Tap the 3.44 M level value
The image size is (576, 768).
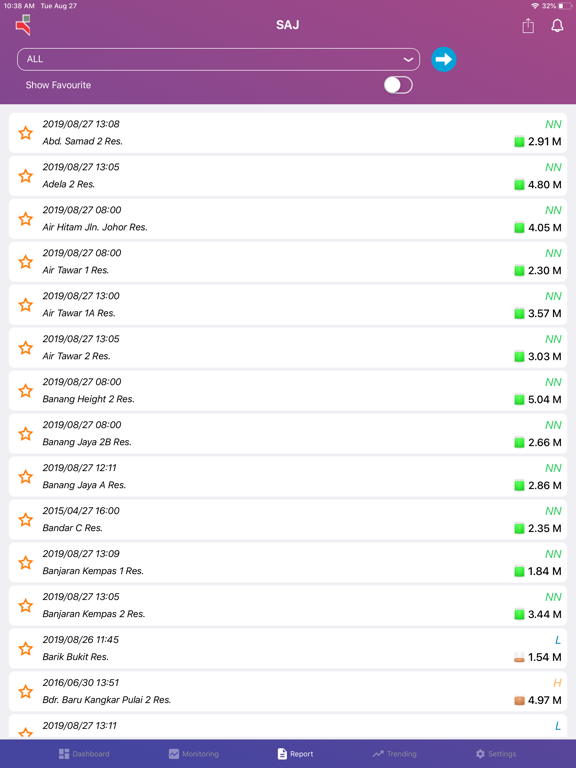pyautogui.click(x=545, y=614)
